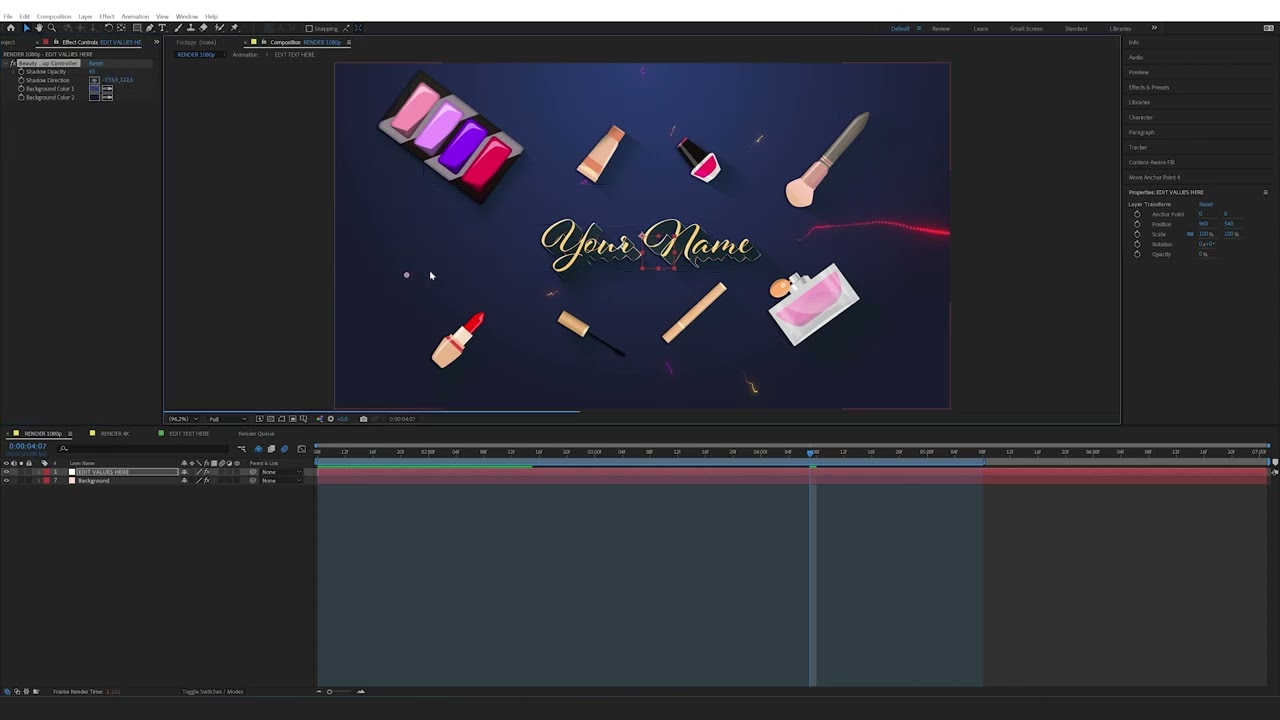Switch to EDIT TEXT HERE timeline tab
The width and height of the screenshot is (1280, 720).
(189, 434)
